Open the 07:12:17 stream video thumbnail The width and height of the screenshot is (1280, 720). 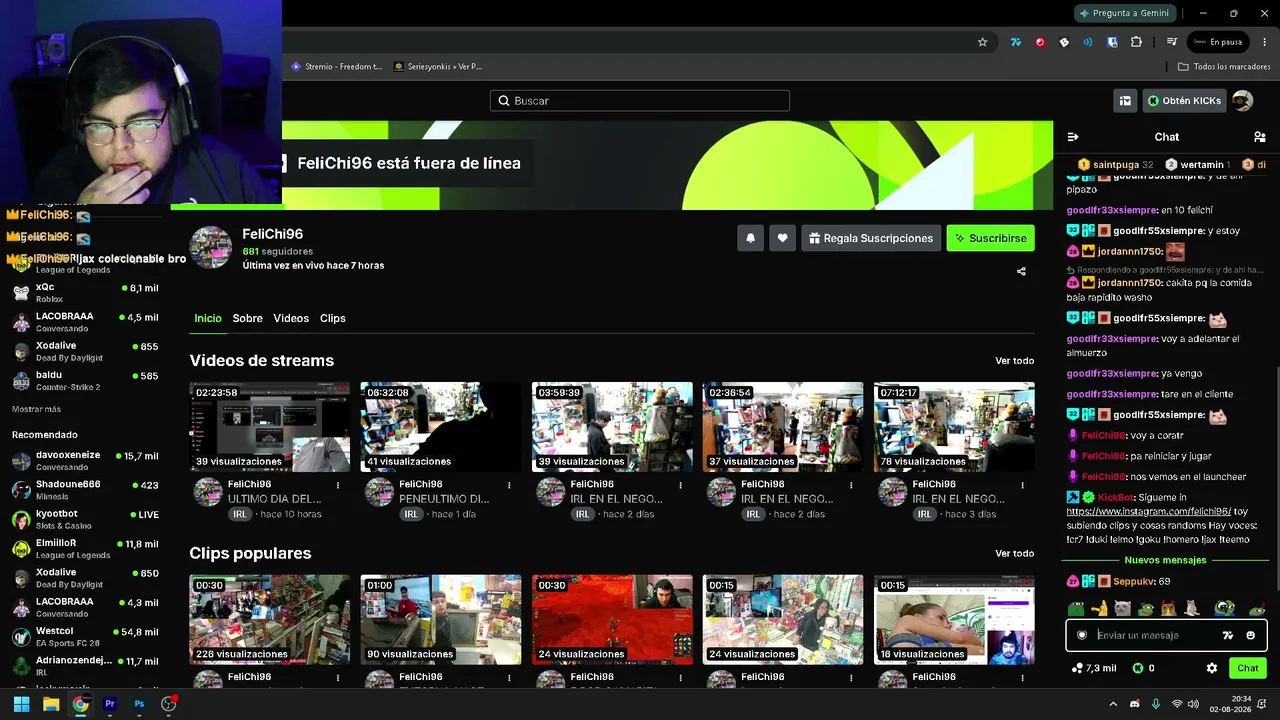point(954,427)
